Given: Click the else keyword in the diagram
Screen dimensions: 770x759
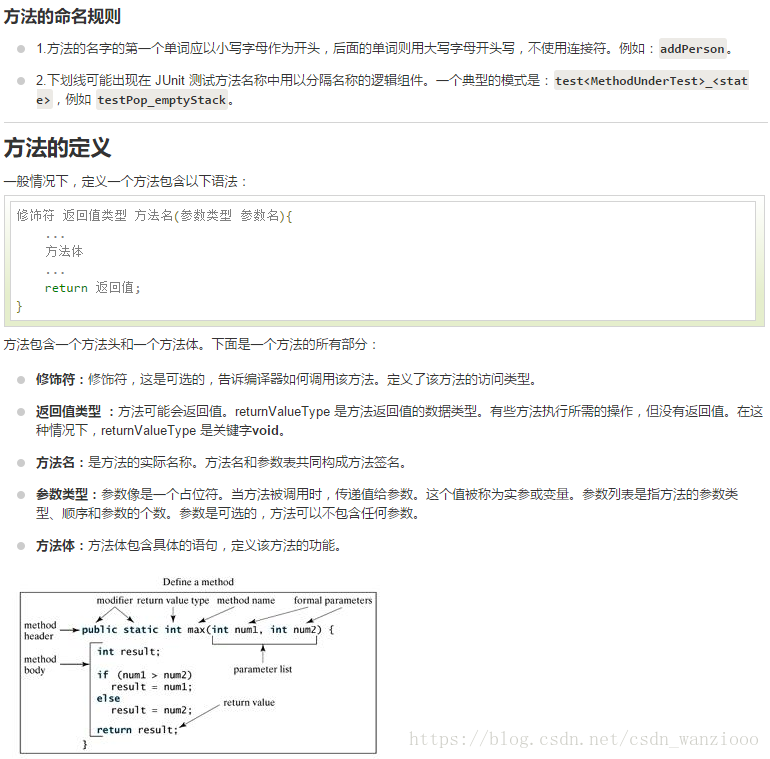Looking at the screenshot, I should pos(108,698).
